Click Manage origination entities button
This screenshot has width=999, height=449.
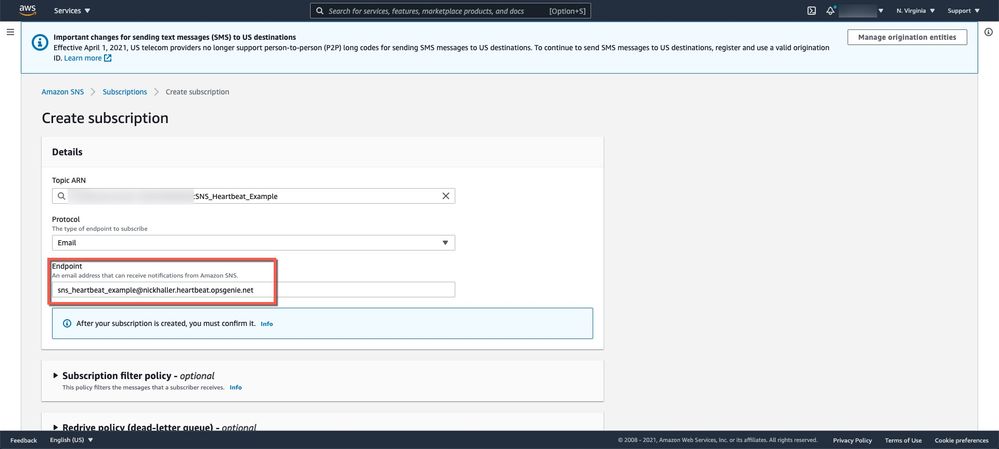coord(907,38)
